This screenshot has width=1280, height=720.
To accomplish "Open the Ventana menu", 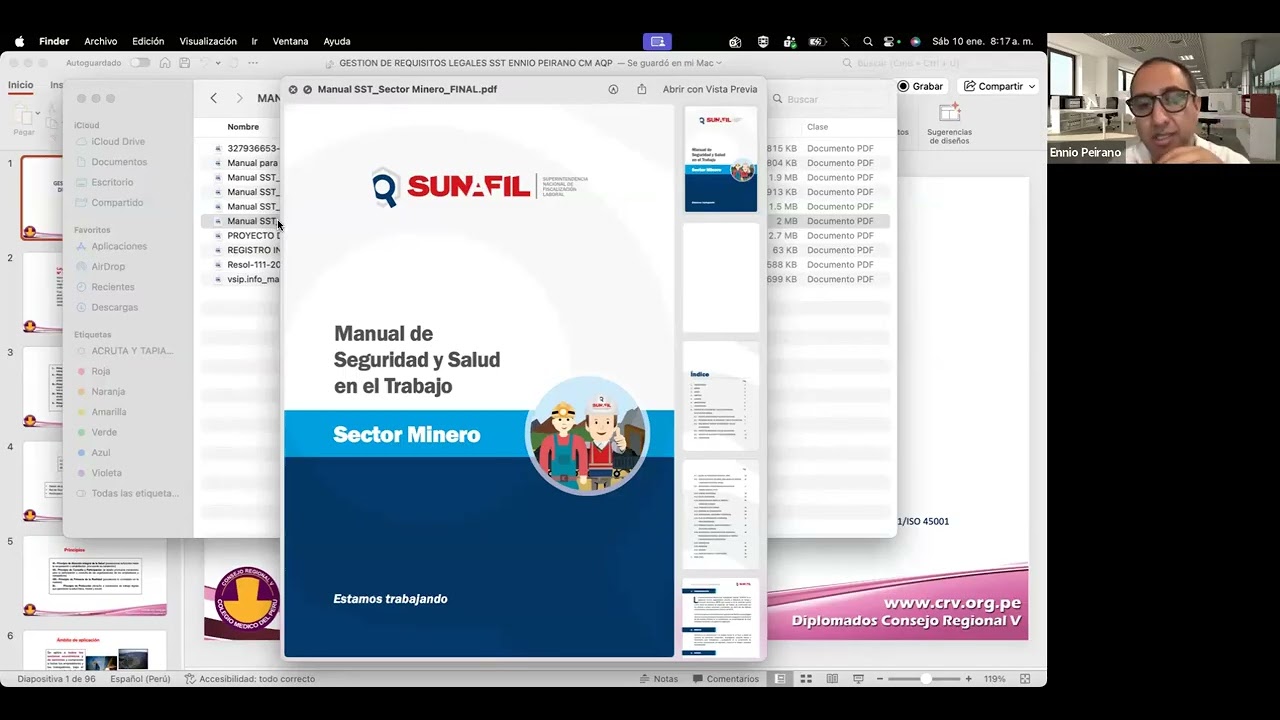I will (x=290, y=42).
